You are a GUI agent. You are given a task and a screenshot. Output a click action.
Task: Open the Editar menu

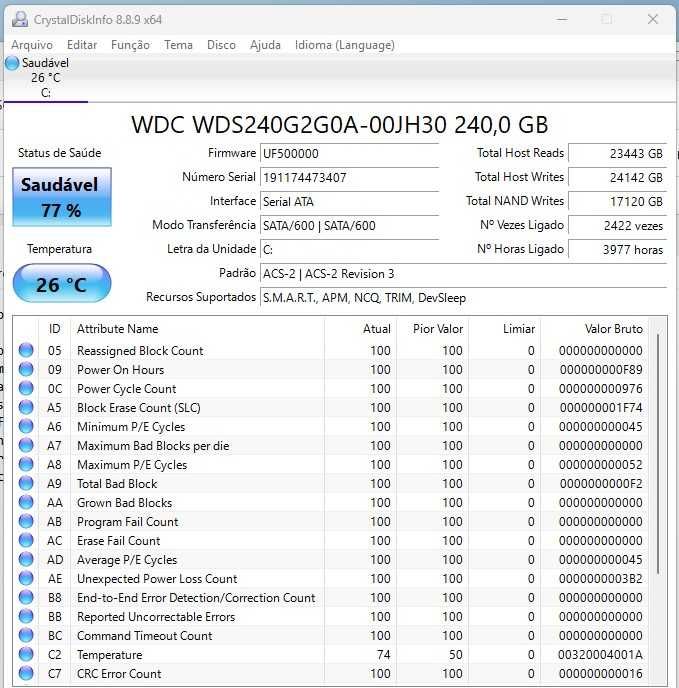pyautogui.click(x=82, y=45)
